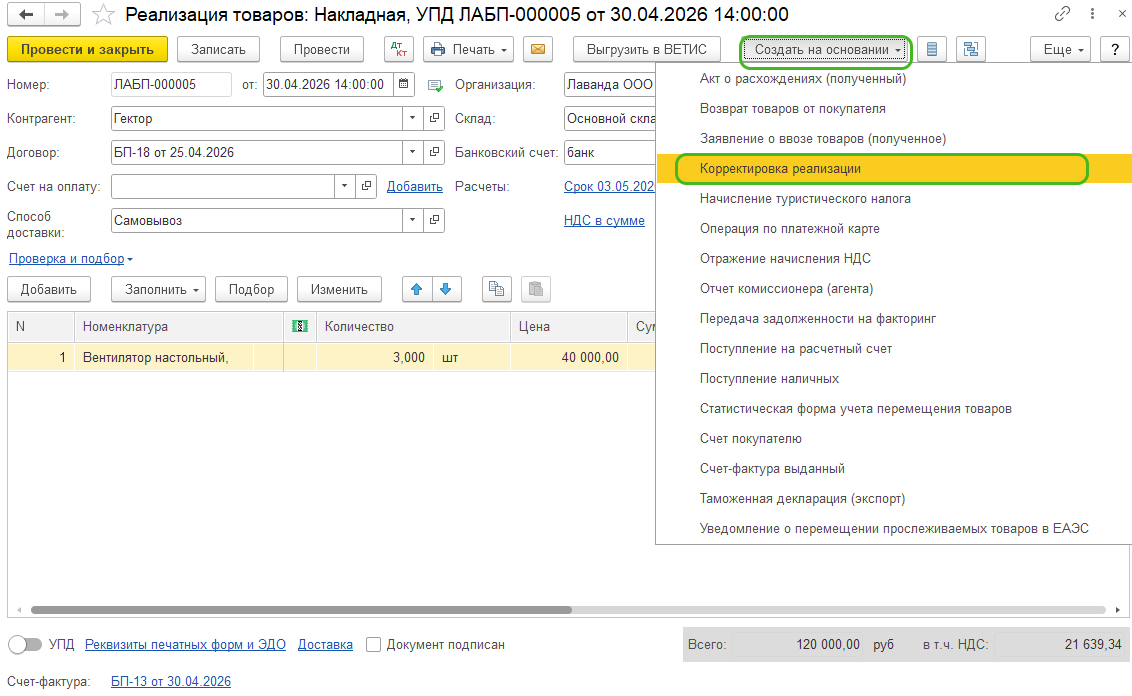Viewport: 1132px width, 696px height.
Task: Move table row up with blue arrow
Action: [417, 290]
